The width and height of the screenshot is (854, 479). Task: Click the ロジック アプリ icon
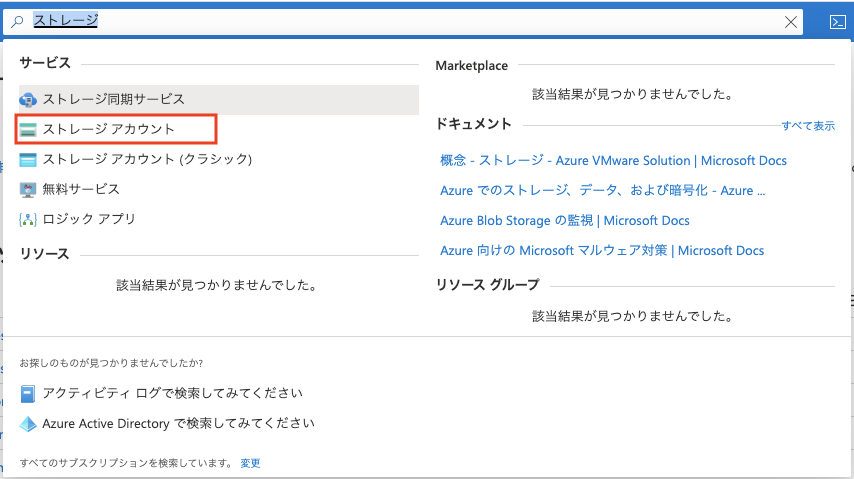[28, 220]
